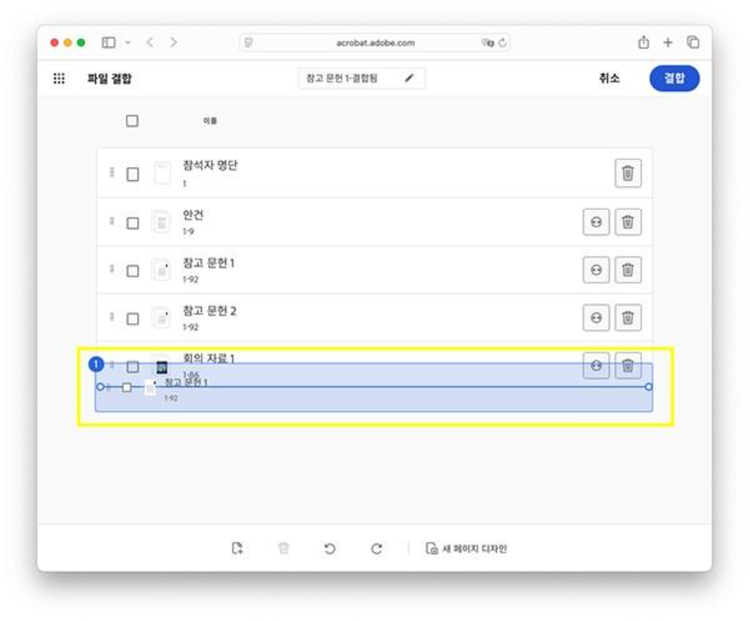Viewport: 750px width, 621px height.
Task: Click drag handle of 참석자 명단 row
Action: pos(111,172)
